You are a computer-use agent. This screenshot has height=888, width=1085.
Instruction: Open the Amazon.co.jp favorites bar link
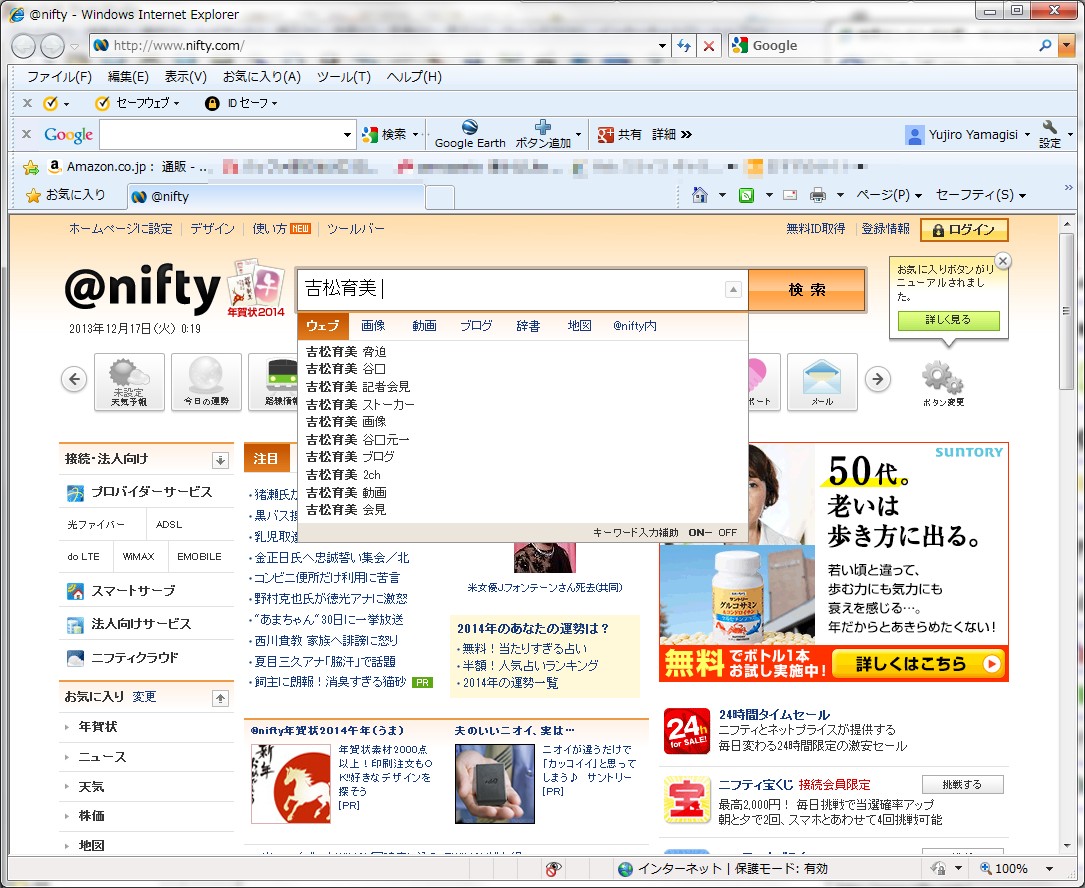[x=129, y=167]
